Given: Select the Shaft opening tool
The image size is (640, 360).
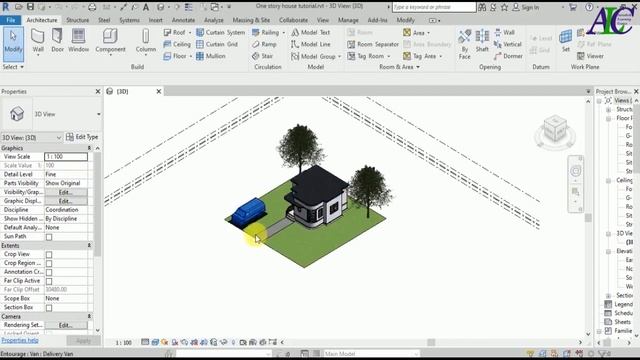Looking at the screenshot, I should click(x=482, y=41).
